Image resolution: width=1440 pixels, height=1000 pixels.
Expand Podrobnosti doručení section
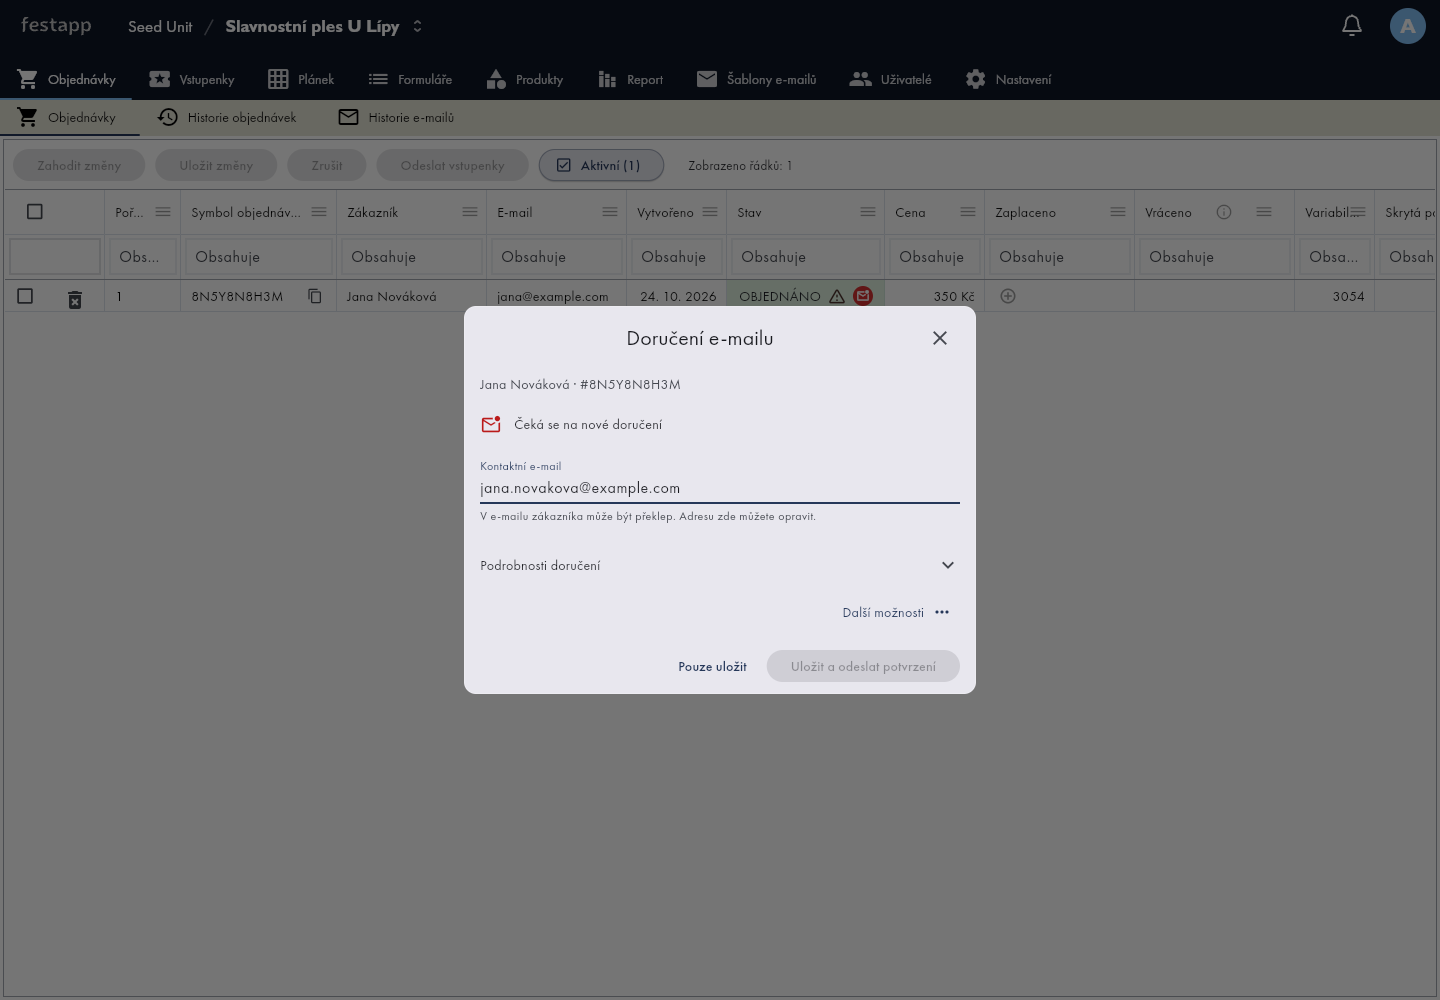pos(718,565)
